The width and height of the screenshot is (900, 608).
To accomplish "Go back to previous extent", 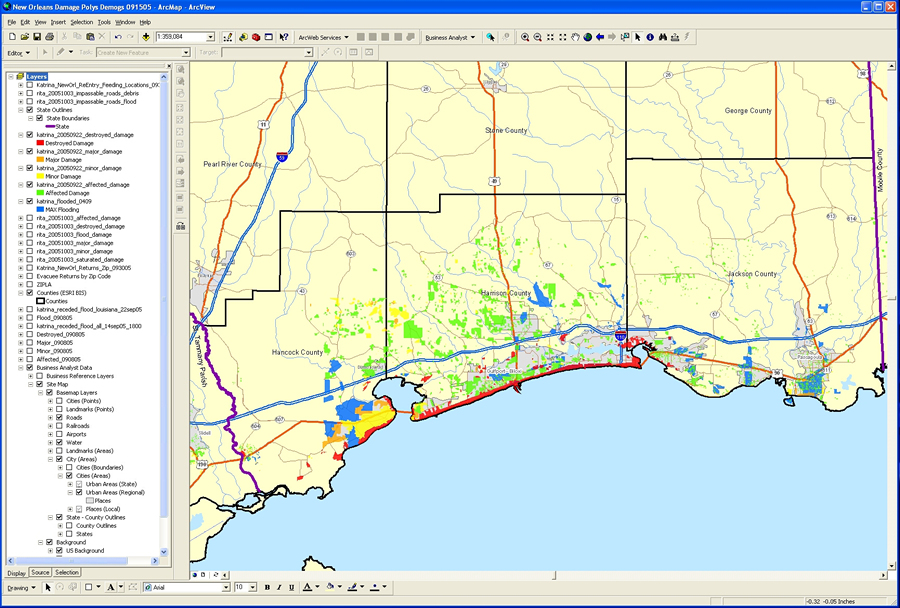I will click(x=600, y=37).
